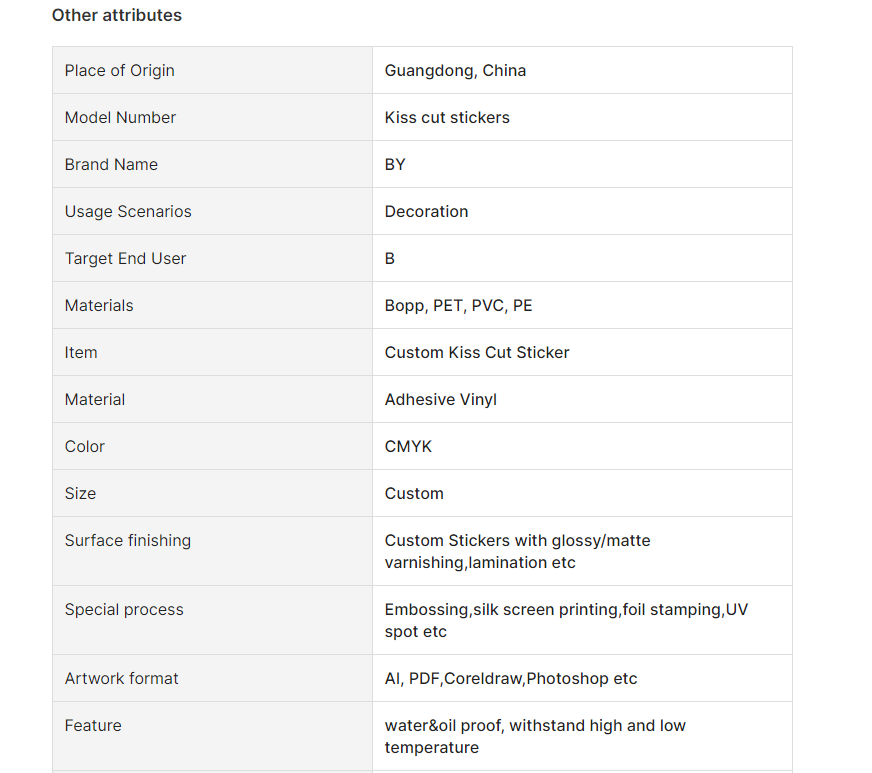Click the Guangdong, China value
The image size is (872, 773).
click(455, 71)
